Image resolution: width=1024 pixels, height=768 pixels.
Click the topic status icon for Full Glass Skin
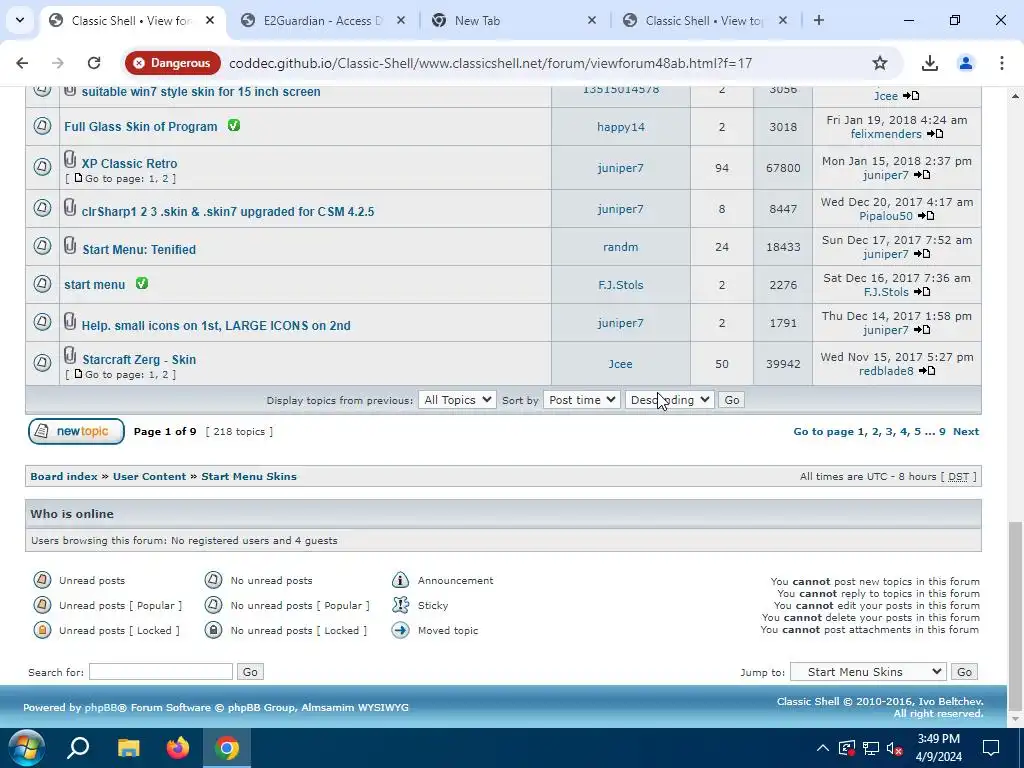pyautogui.click(x=42, y=125)
